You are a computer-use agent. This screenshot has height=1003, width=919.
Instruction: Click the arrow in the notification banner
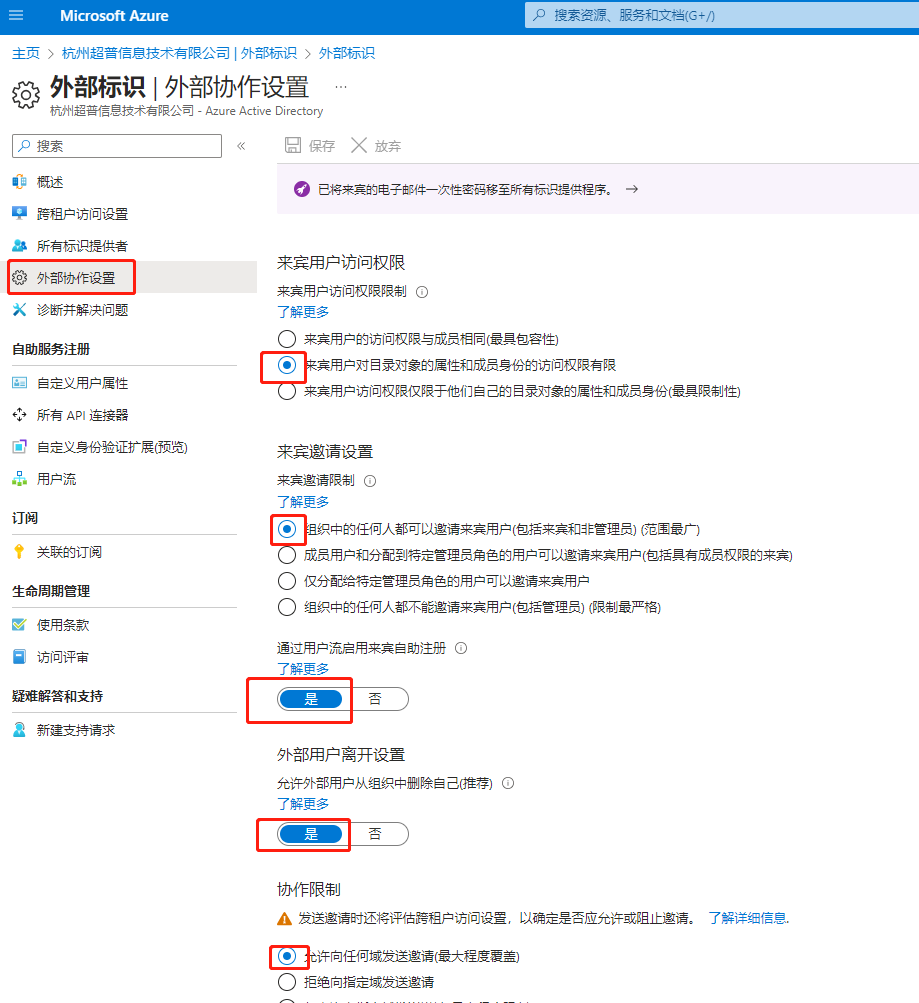point(631,189)
